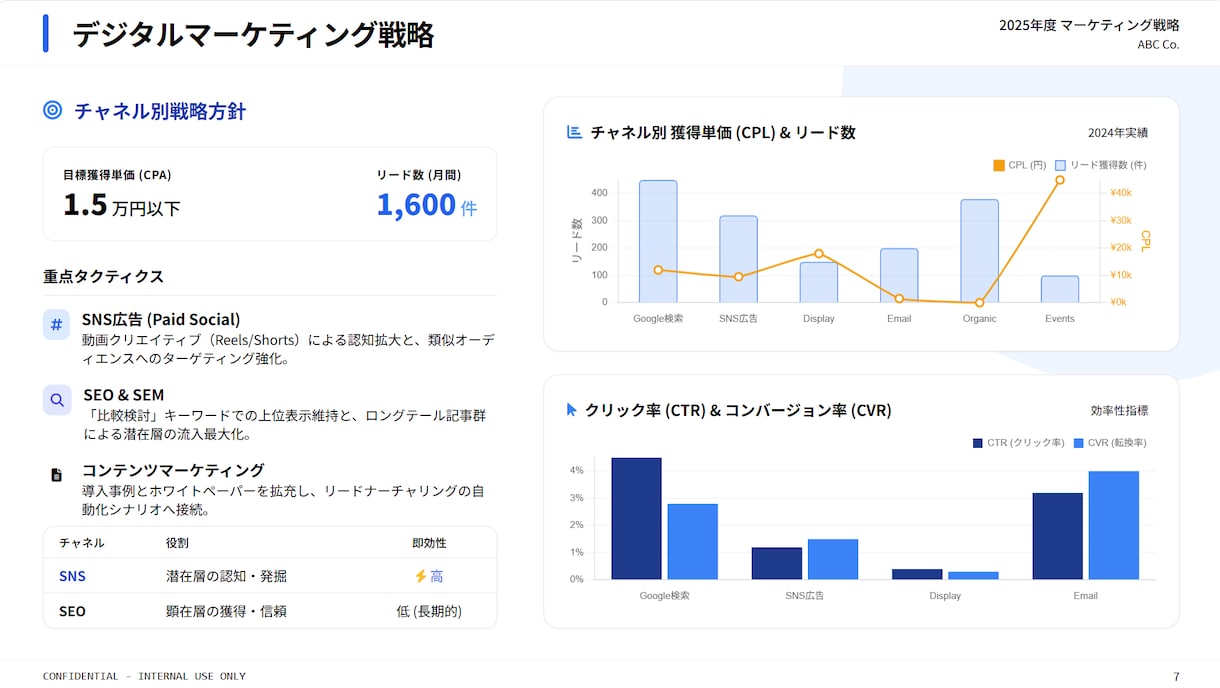1220x688 pixels.
Task: Click the ¥40k axis label
Action: (1120, 193)
